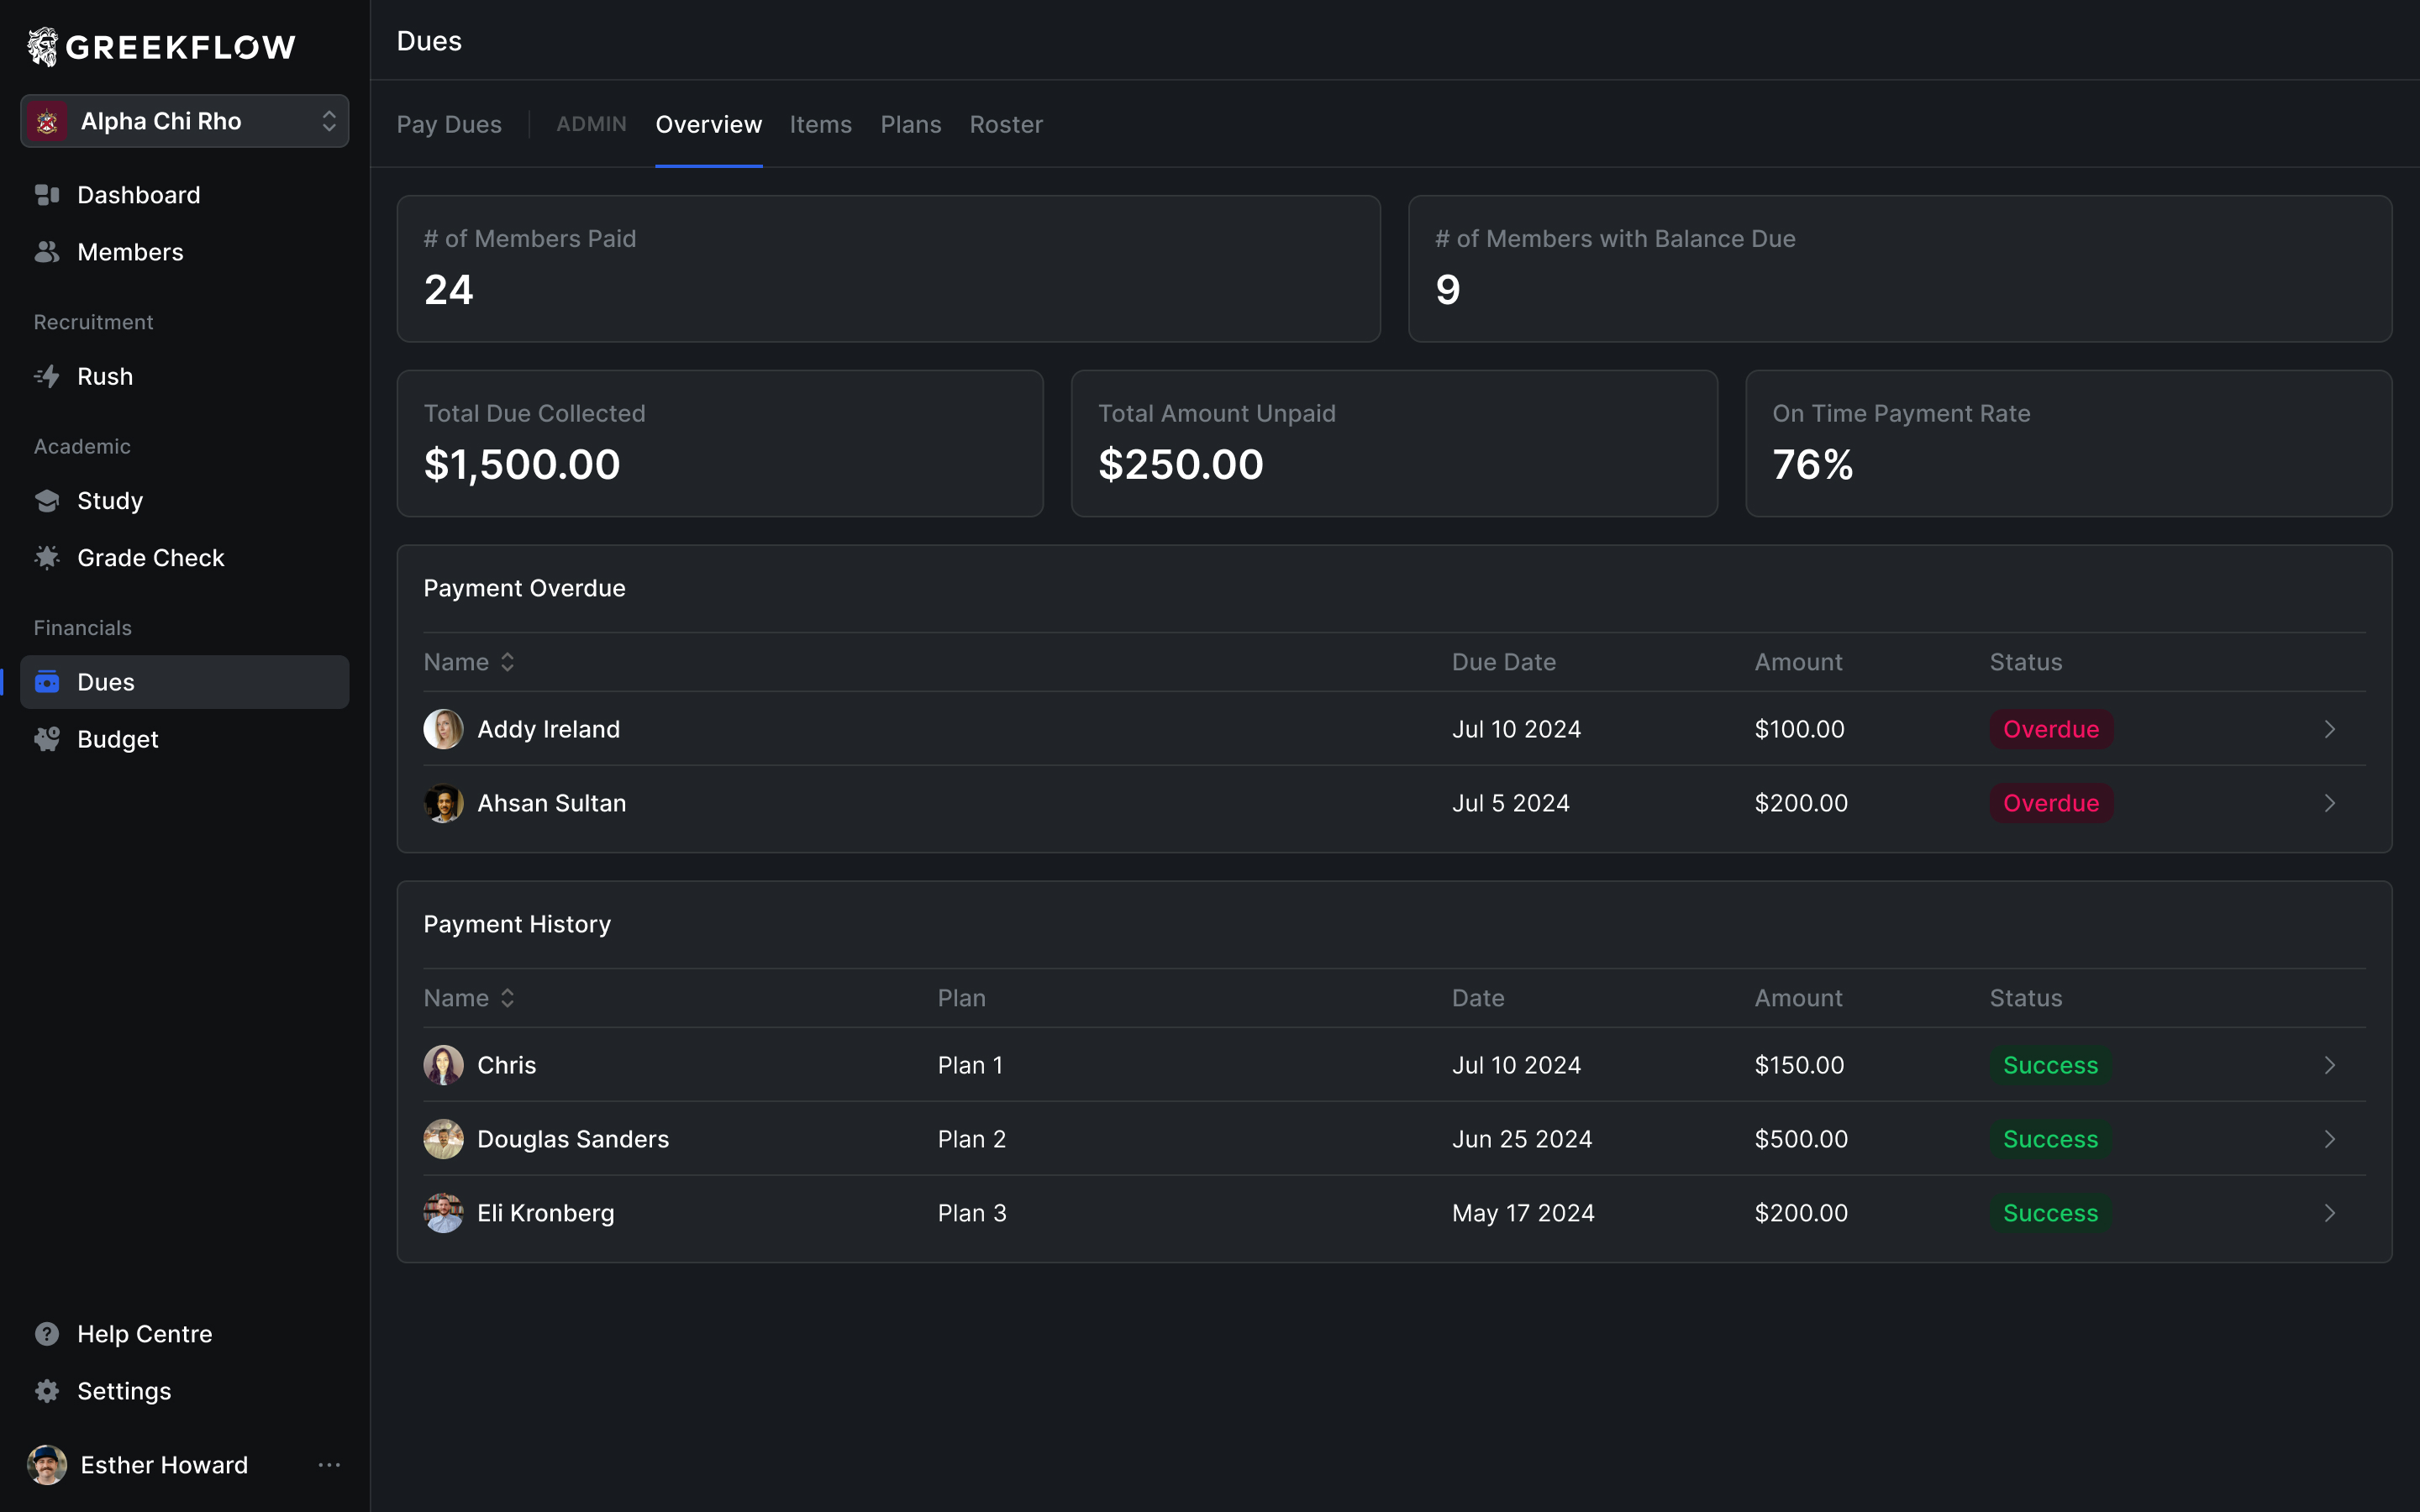Click the On Time Payment Rate 76% value
Viewport: 2420px width, 1512px height.
tap(1812, 464)
